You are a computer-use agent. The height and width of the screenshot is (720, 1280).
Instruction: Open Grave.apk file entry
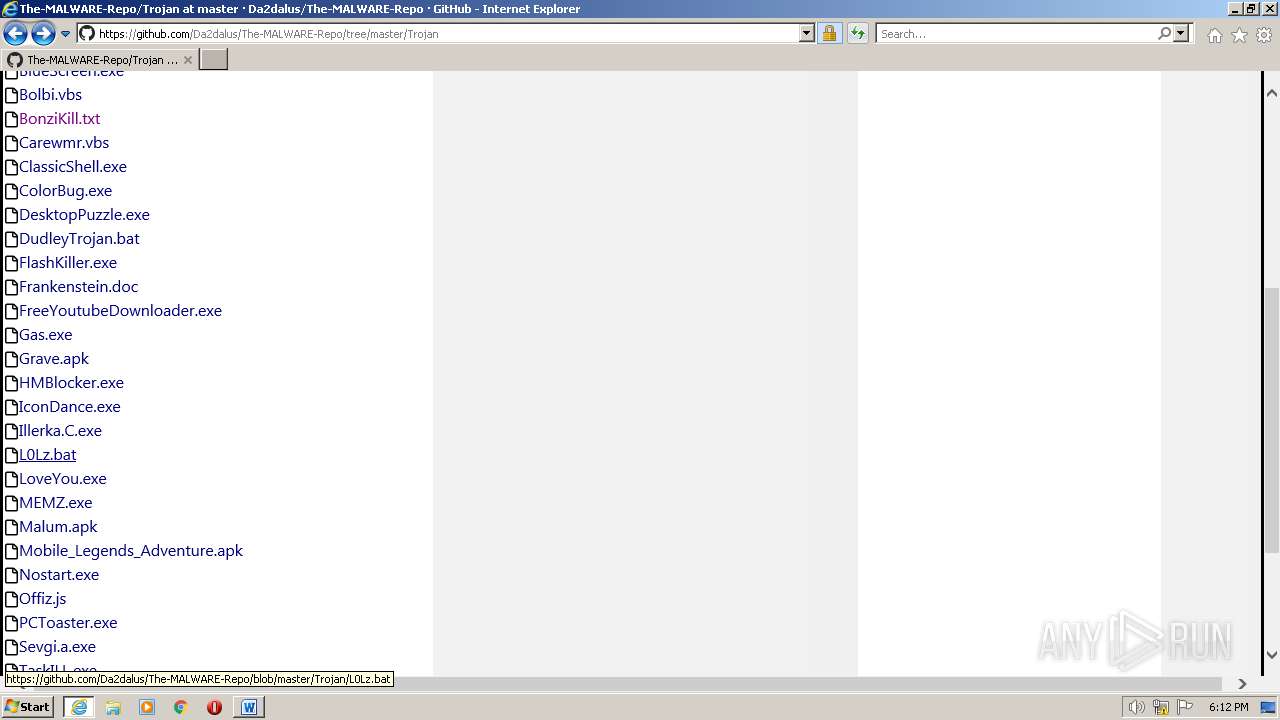pyautogui.click(x=54, y=358)
